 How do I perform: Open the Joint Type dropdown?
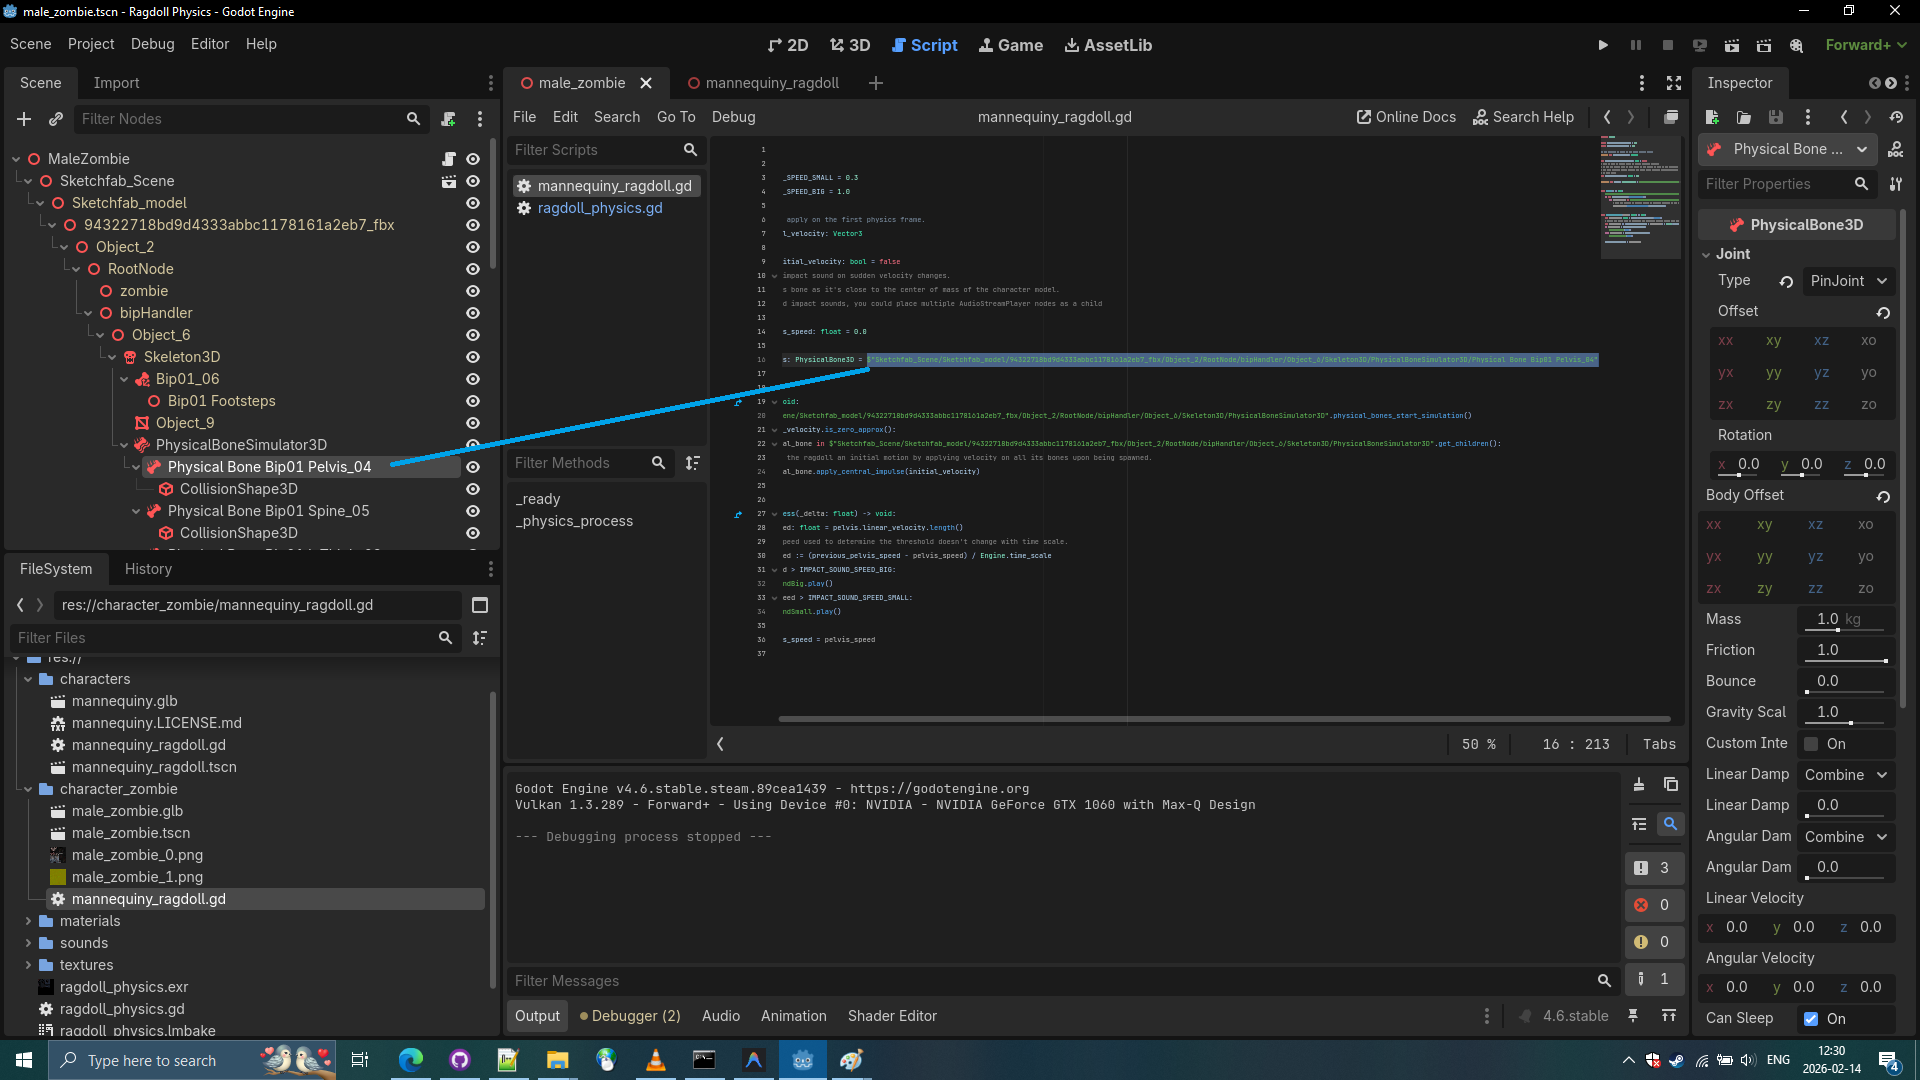pyautogui.click(x=1848, y=281)
